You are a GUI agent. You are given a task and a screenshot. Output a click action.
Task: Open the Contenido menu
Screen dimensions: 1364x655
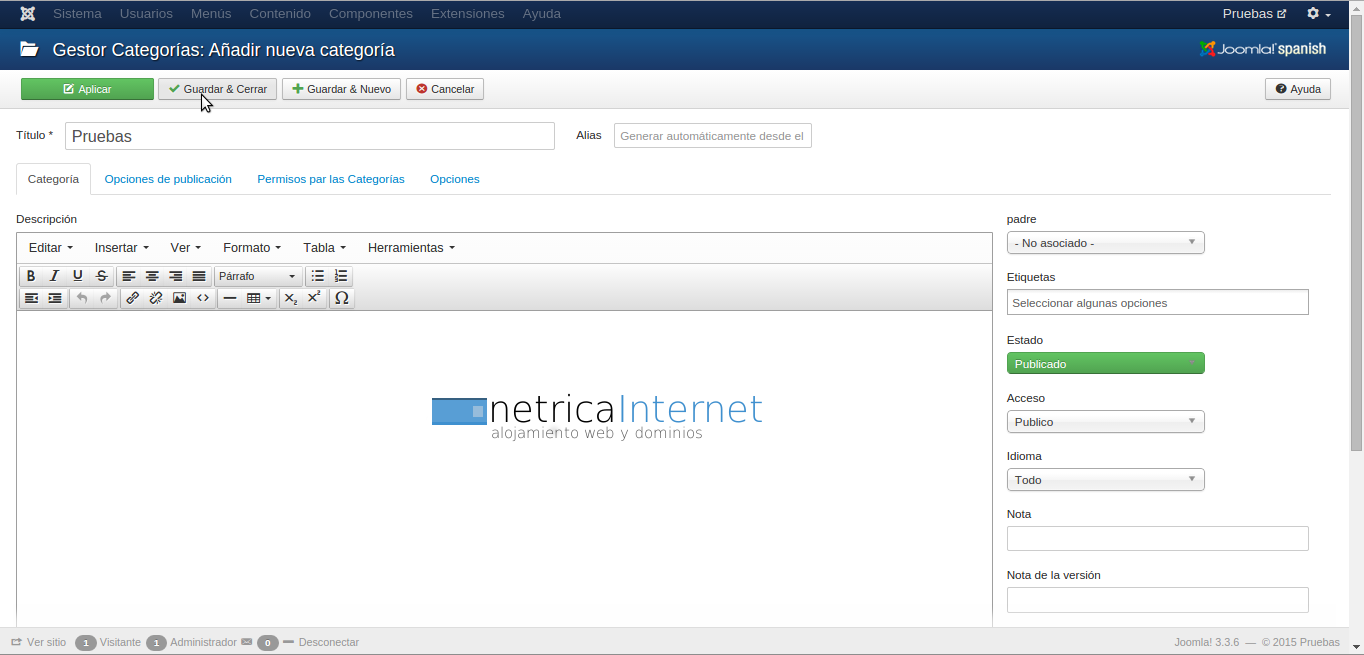tap(280, 14)
